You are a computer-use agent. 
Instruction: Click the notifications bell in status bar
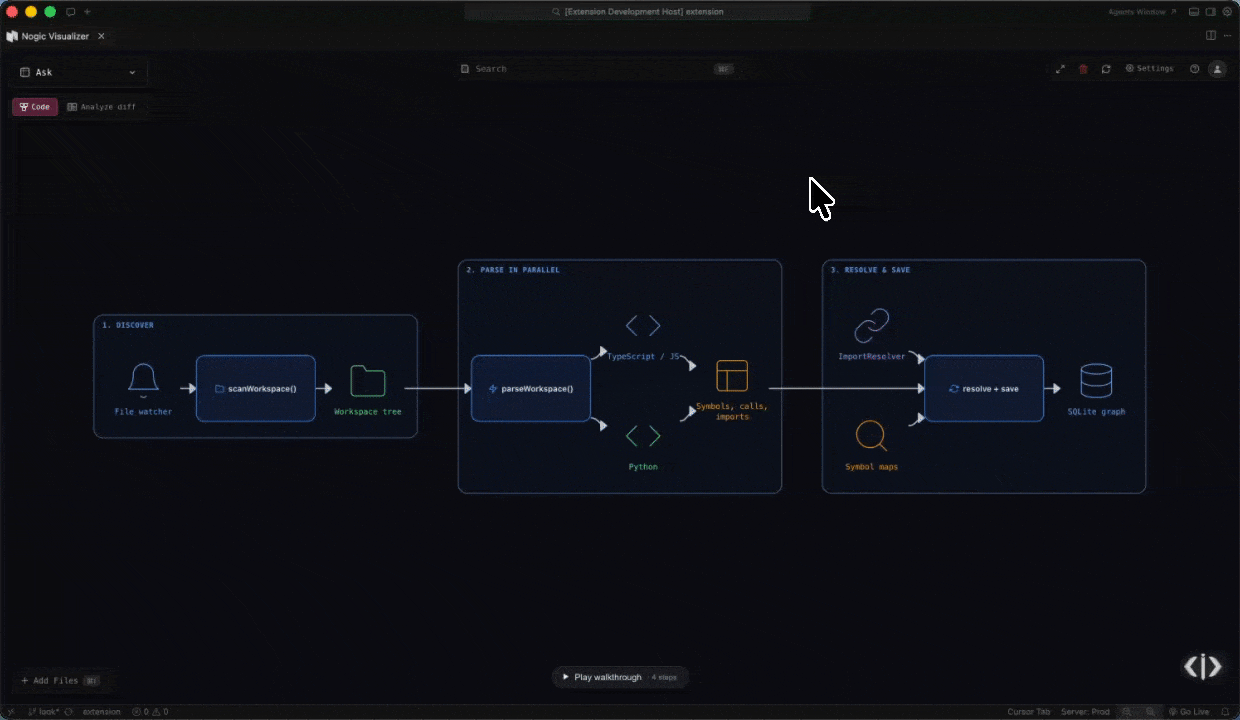pos(1225,712)
